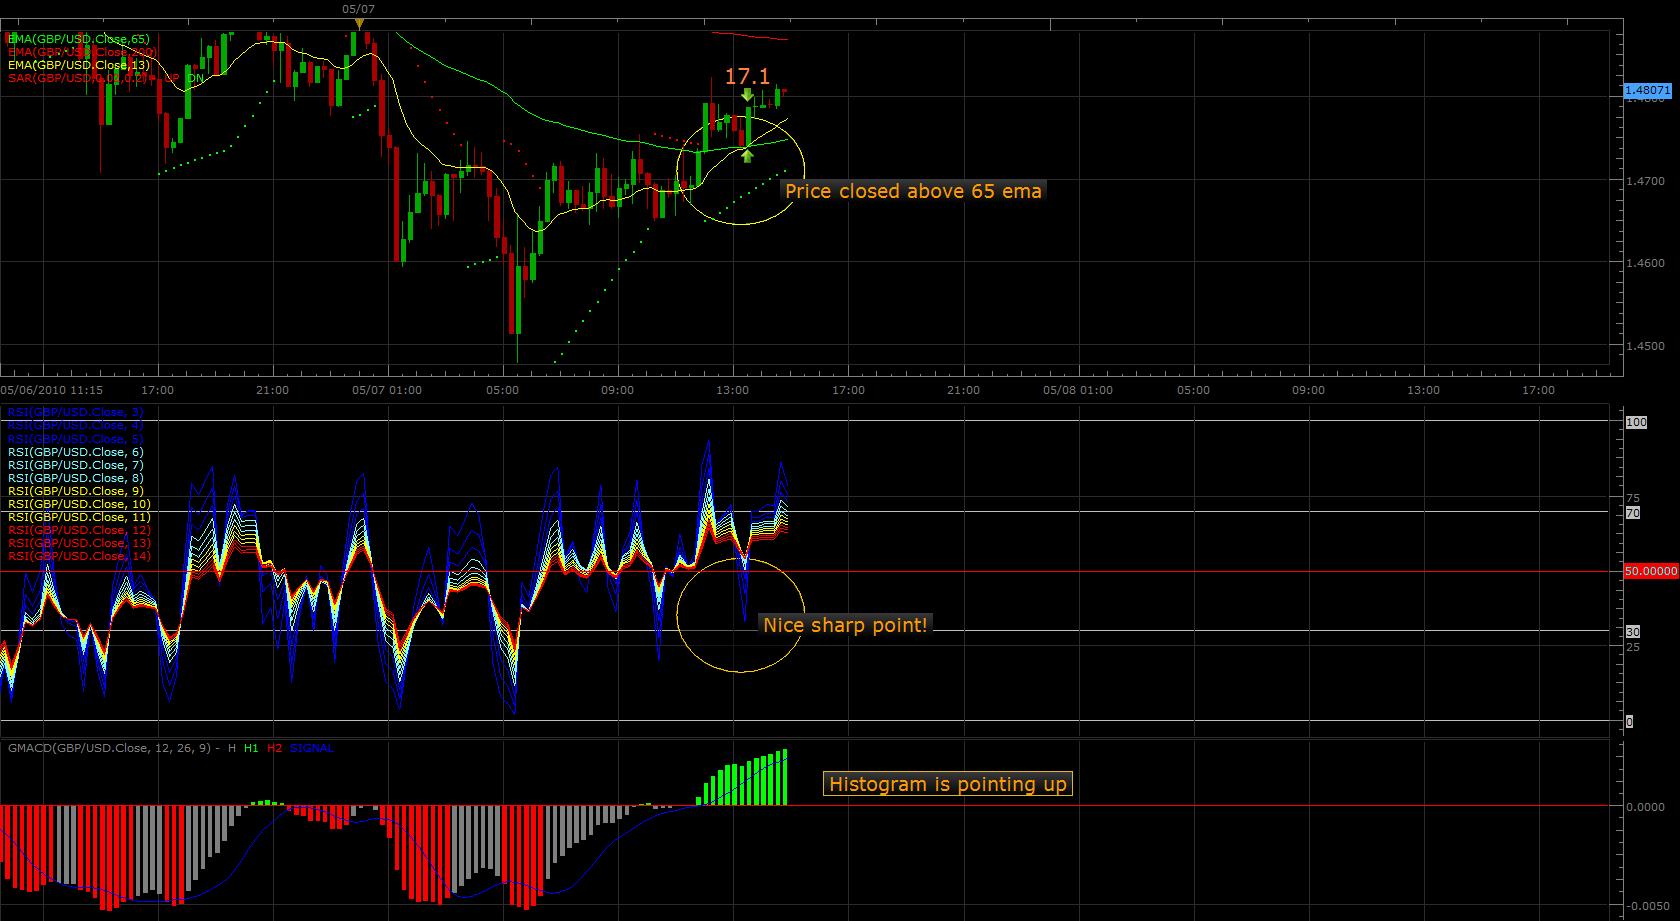Click the 05/07 01:00 time axis label
The height and width of the screenshot is (921, 1680).
[x=388, y=390]
